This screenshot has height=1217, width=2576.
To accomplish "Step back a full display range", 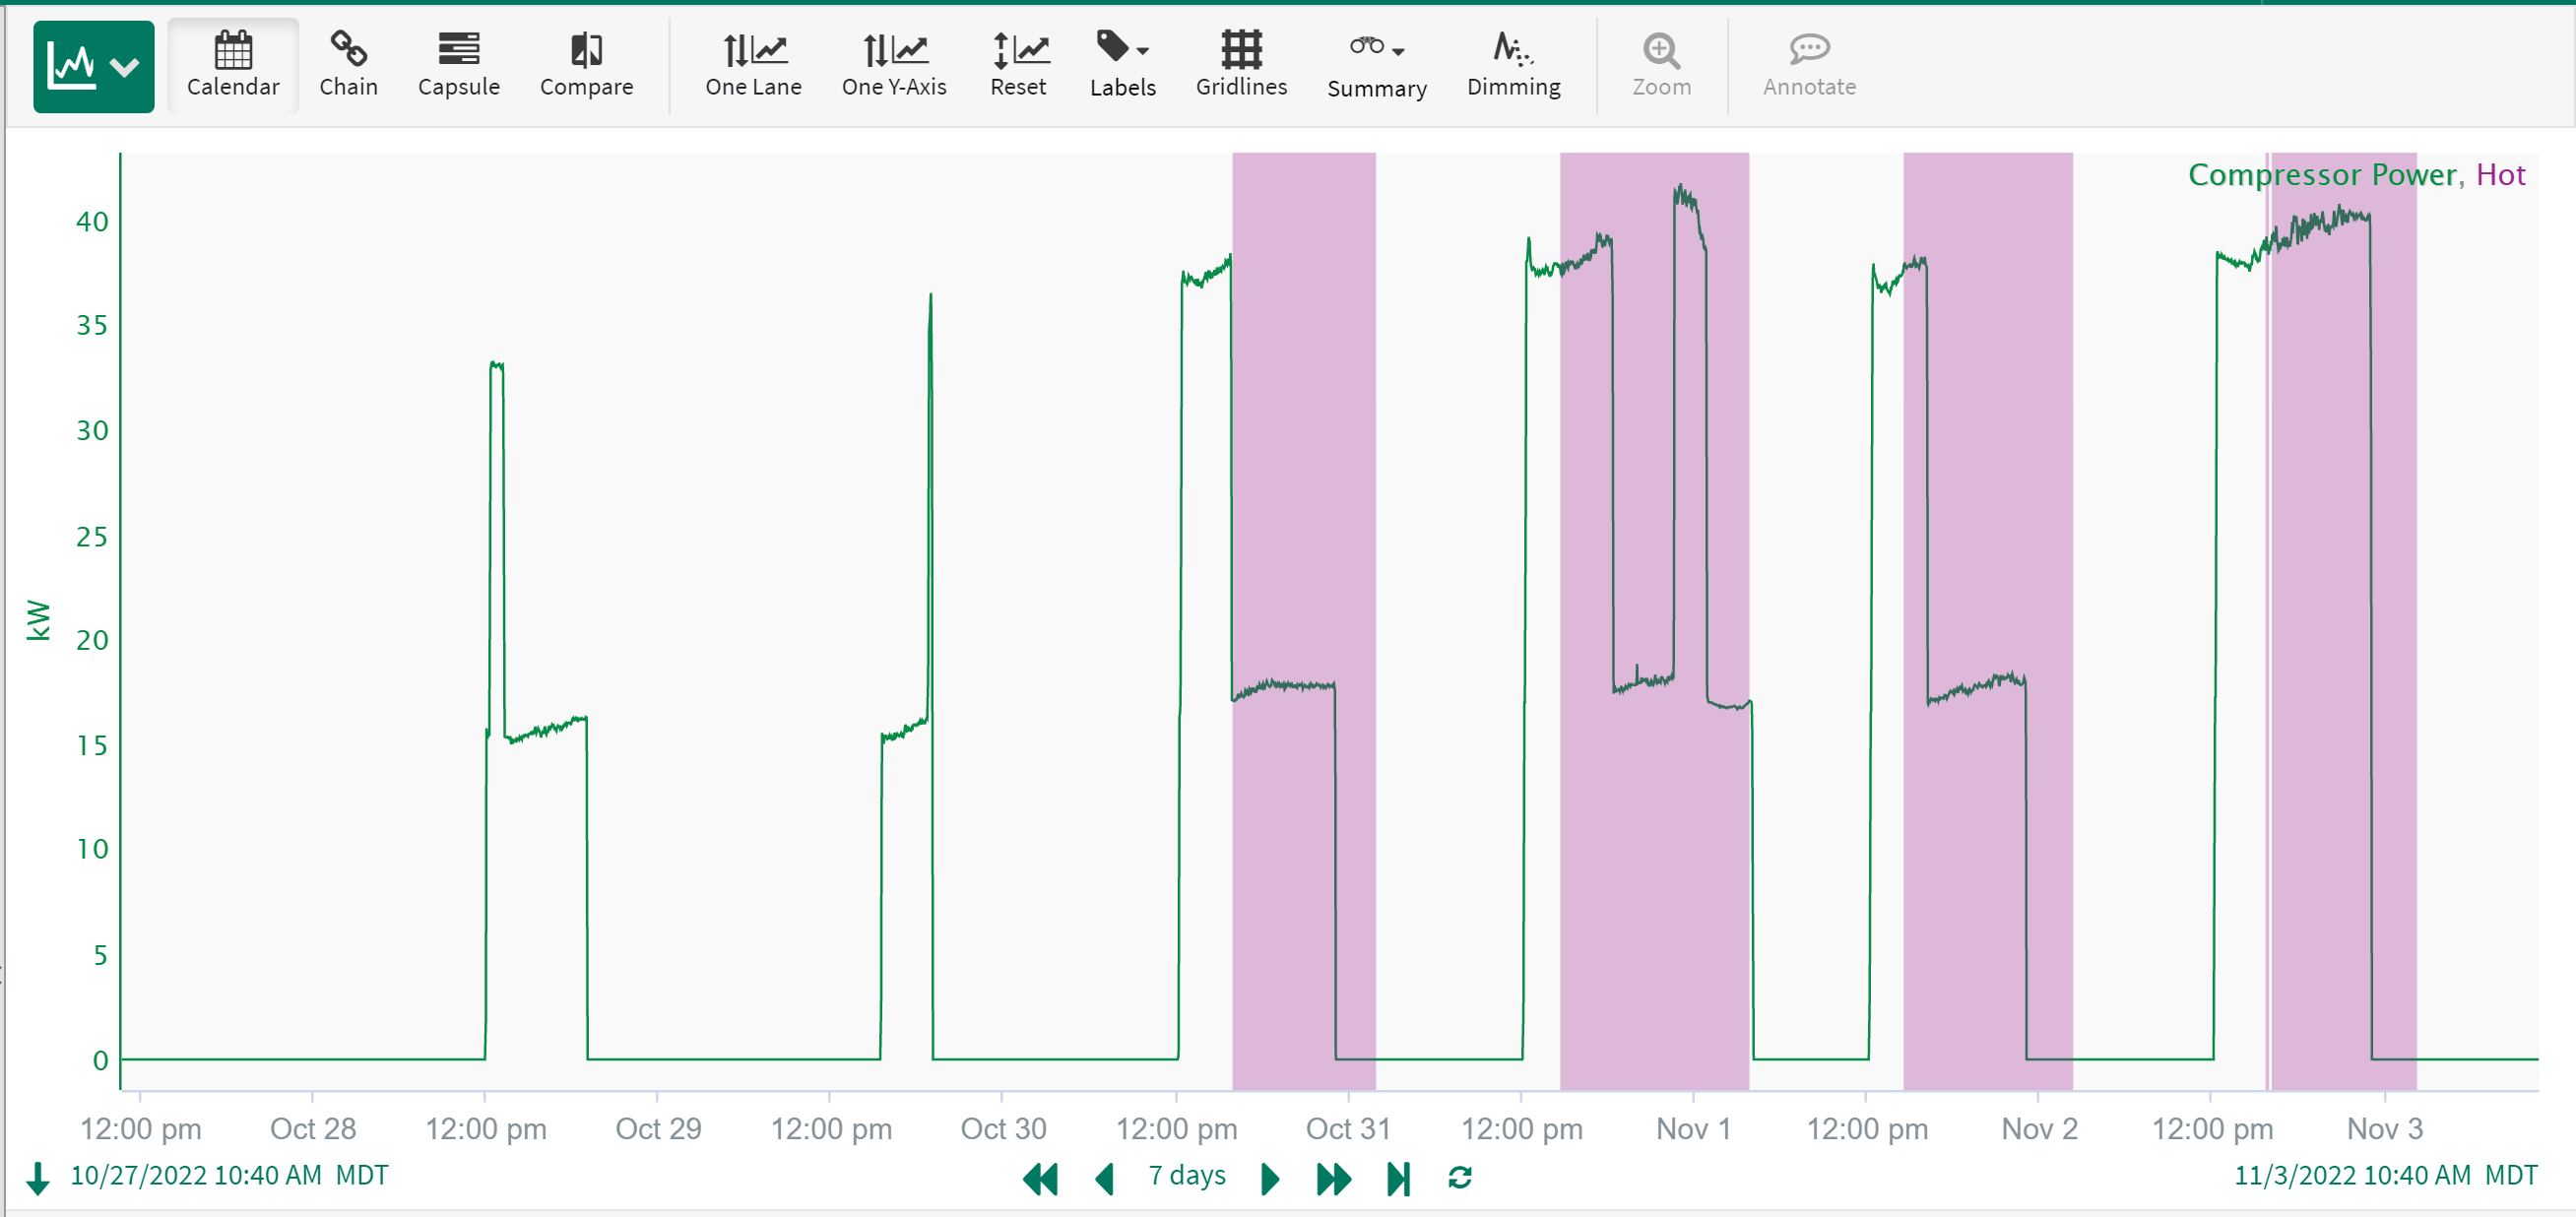I will coord(1040,1178).
